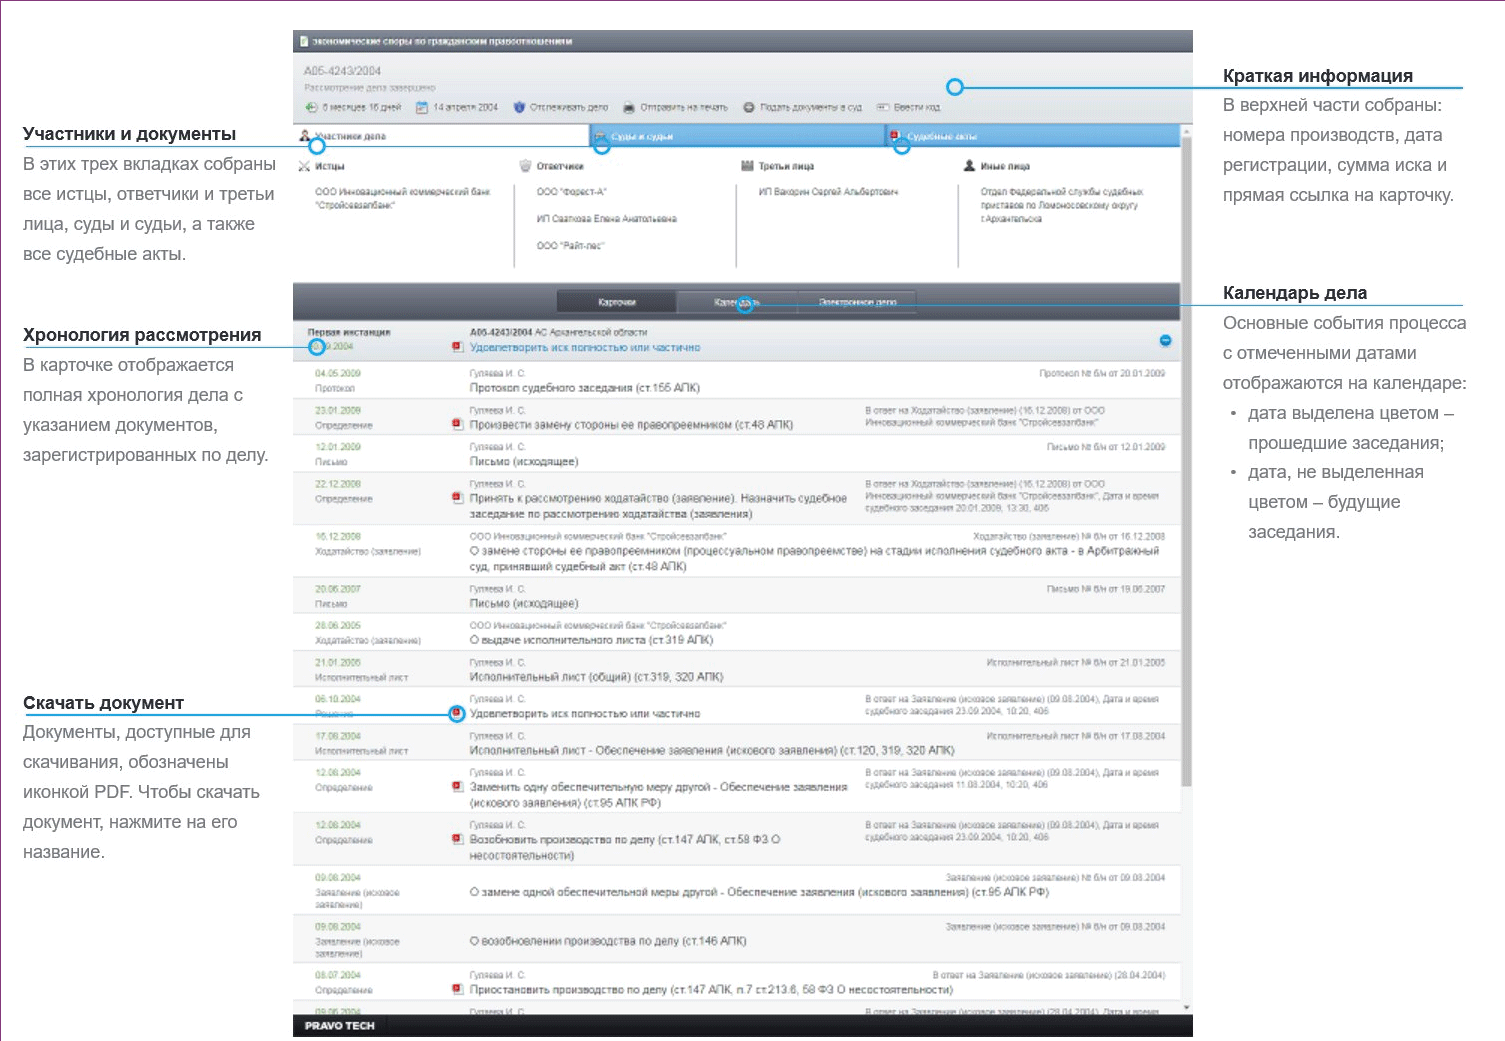Switch to the Календарь view
The height and width of the screenshot is (1041, 1505).
[x=736, y=302]
